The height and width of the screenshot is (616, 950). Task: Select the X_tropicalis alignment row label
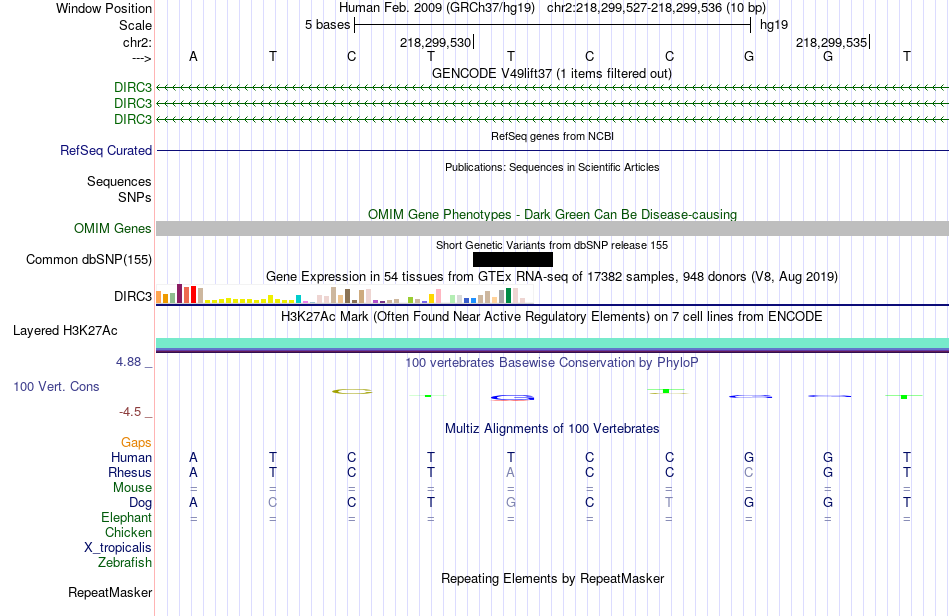[118, 548]
